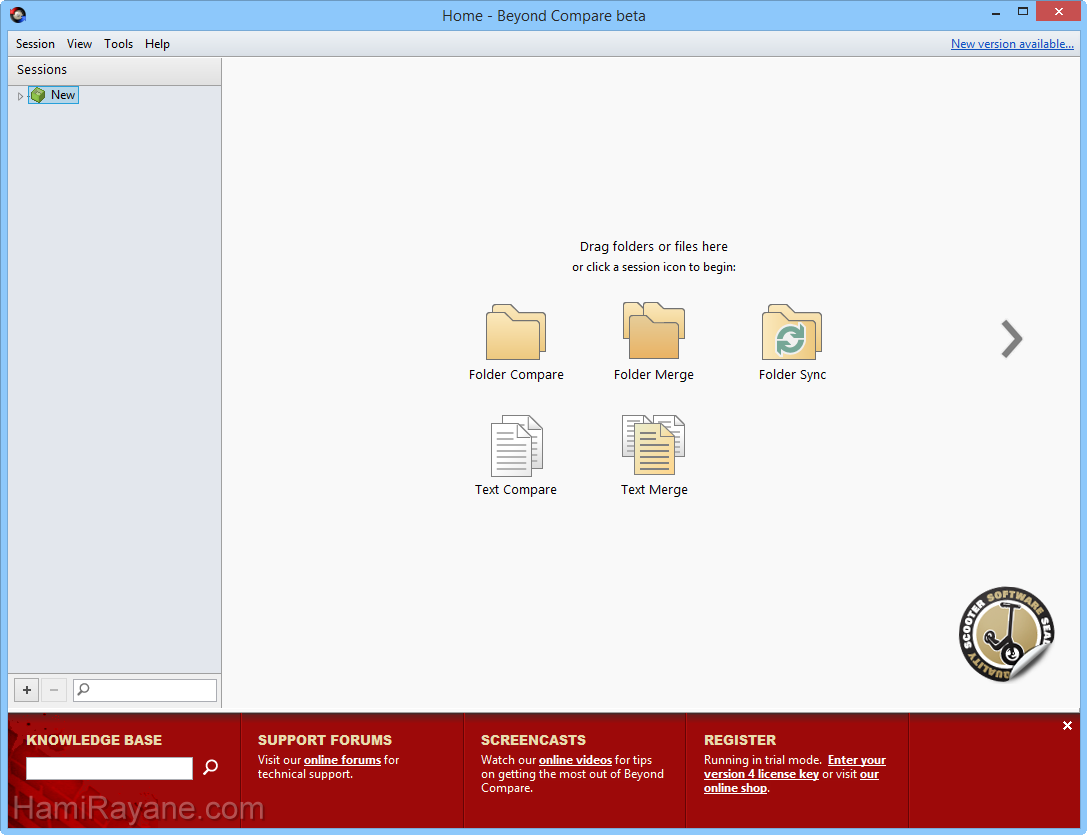Open the Help menu
This screenshot has height=835, width=1087.
click(157, 44)
